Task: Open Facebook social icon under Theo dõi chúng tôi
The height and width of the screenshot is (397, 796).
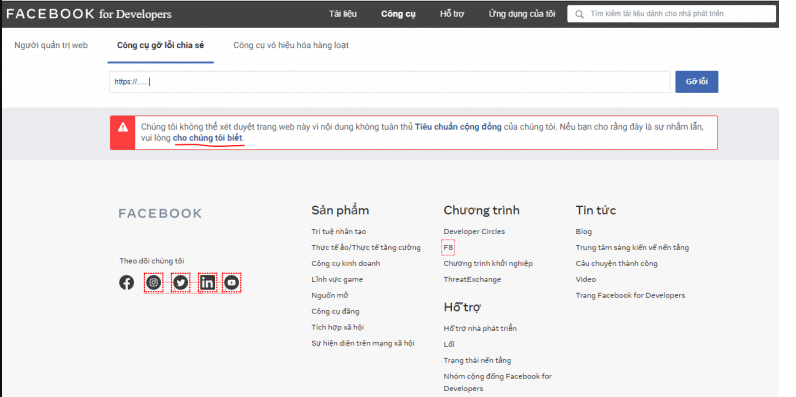Action: point(126,282)
